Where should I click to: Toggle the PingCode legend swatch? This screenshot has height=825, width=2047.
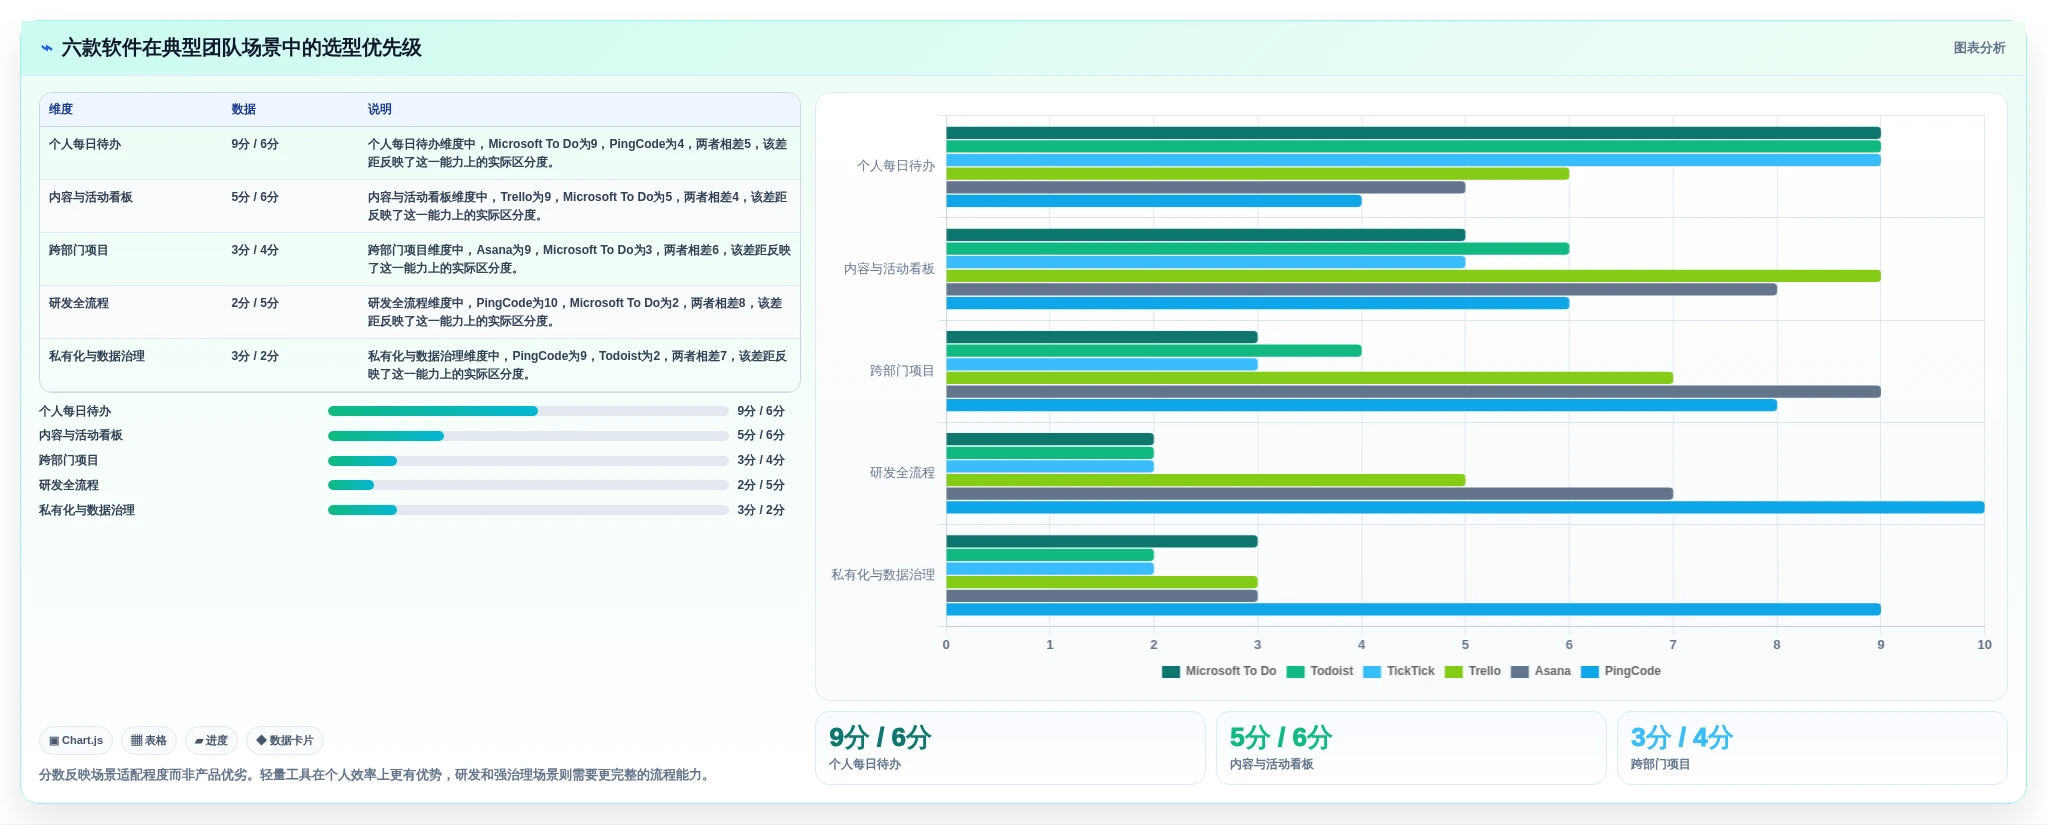(x=1590, y=672)
